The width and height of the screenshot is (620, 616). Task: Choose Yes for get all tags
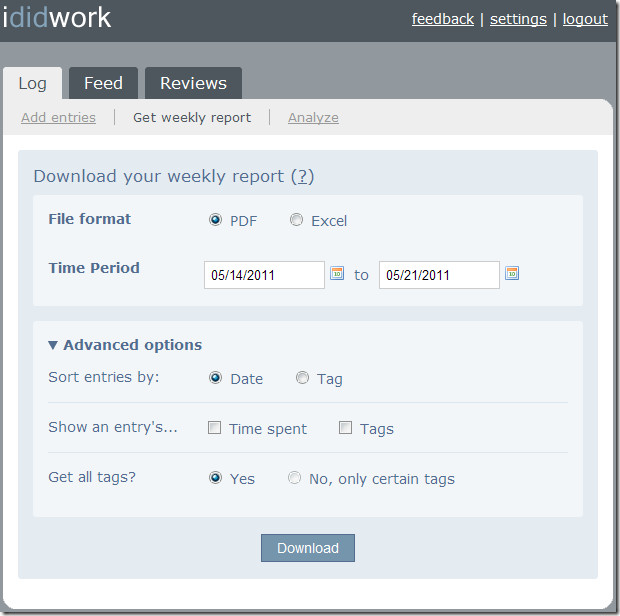click(215, 478)
